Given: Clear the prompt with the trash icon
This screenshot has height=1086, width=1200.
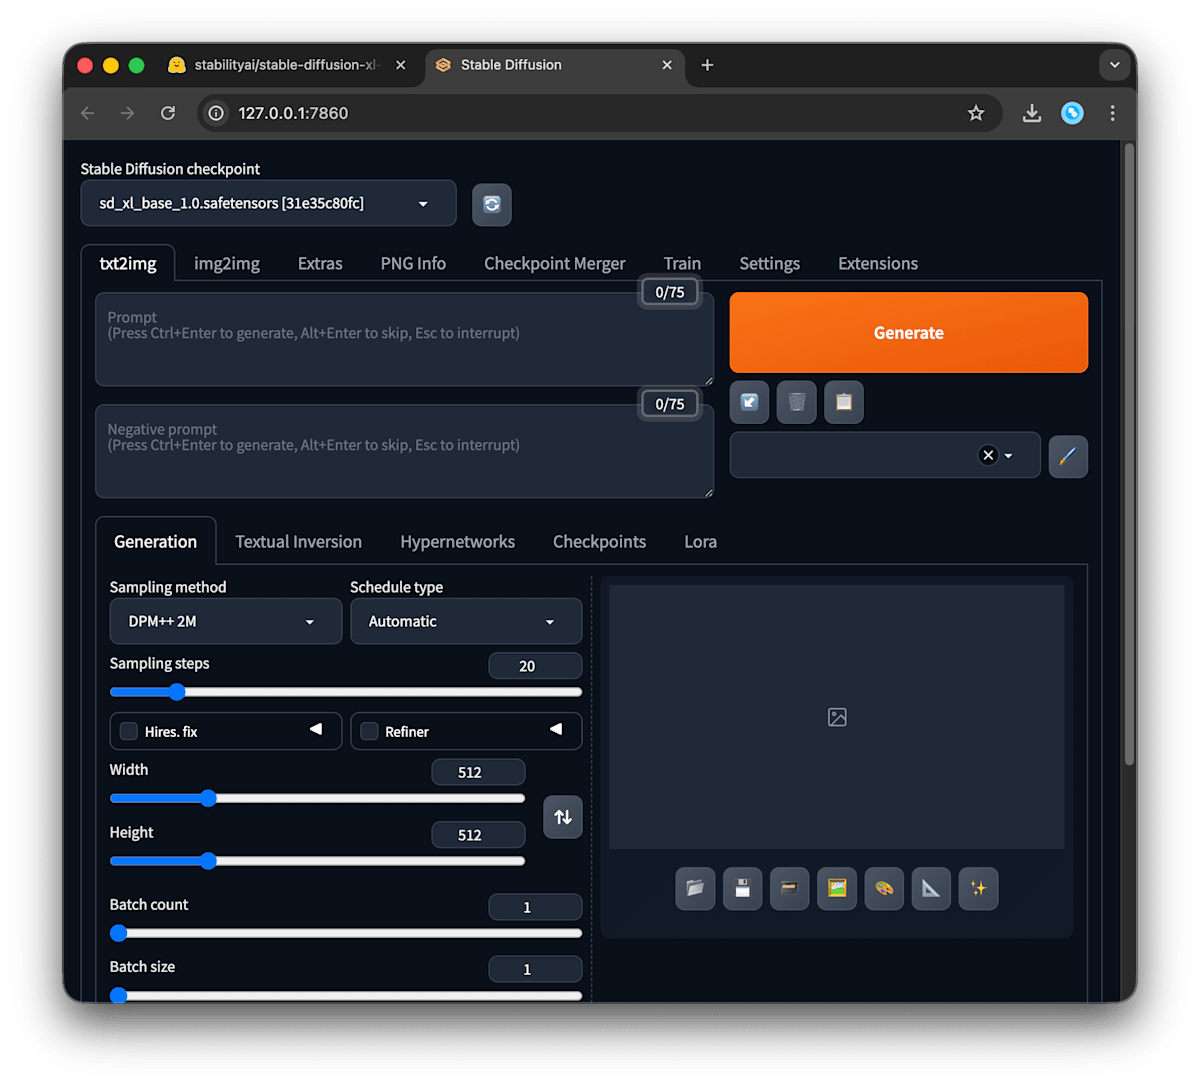Looking at the screenshot, I should 797,402.
